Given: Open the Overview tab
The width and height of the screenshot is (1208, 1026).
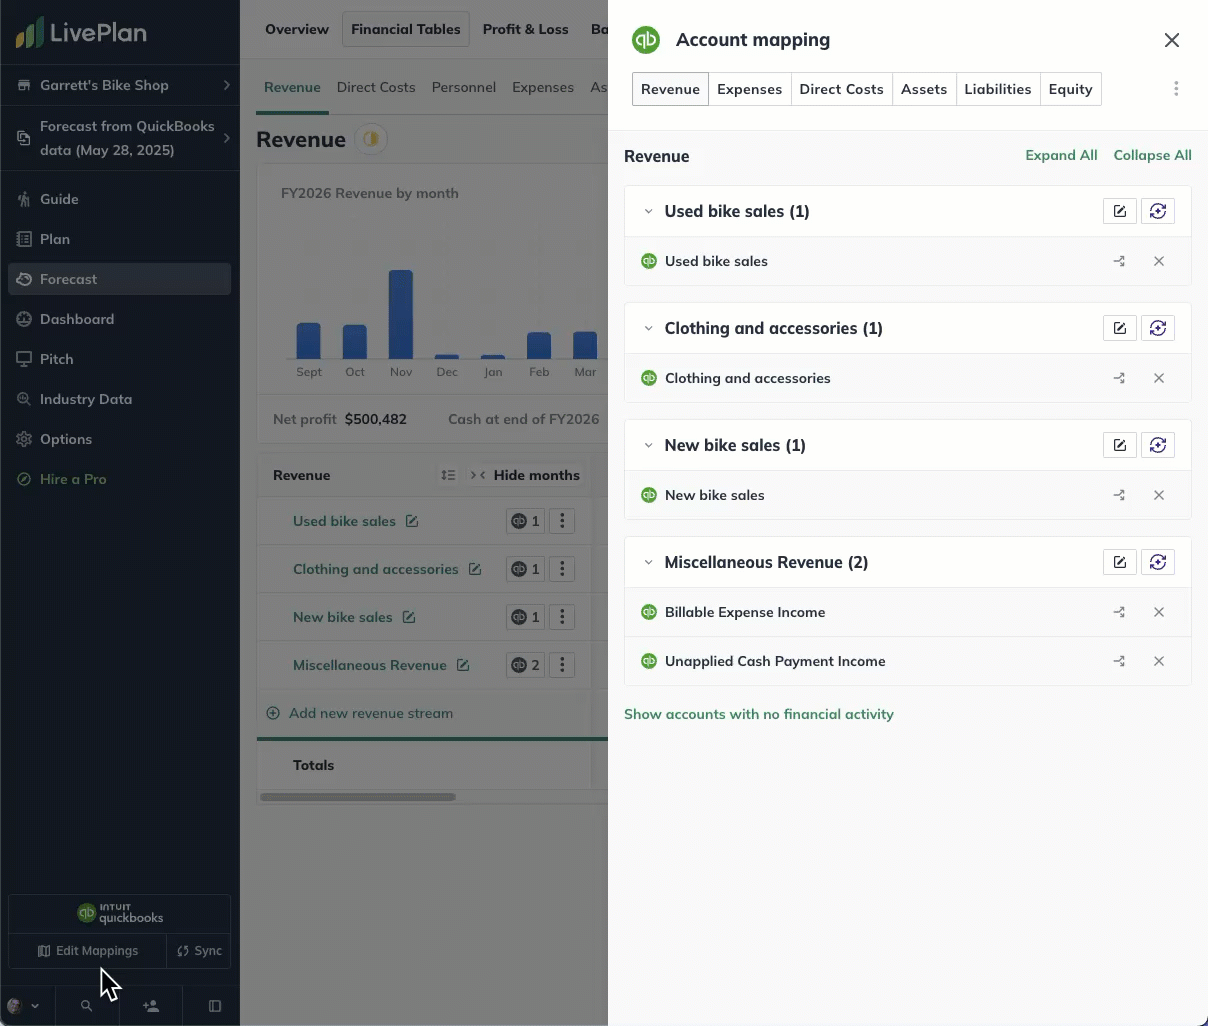Looking at the screenshot, I should (297, 29).
